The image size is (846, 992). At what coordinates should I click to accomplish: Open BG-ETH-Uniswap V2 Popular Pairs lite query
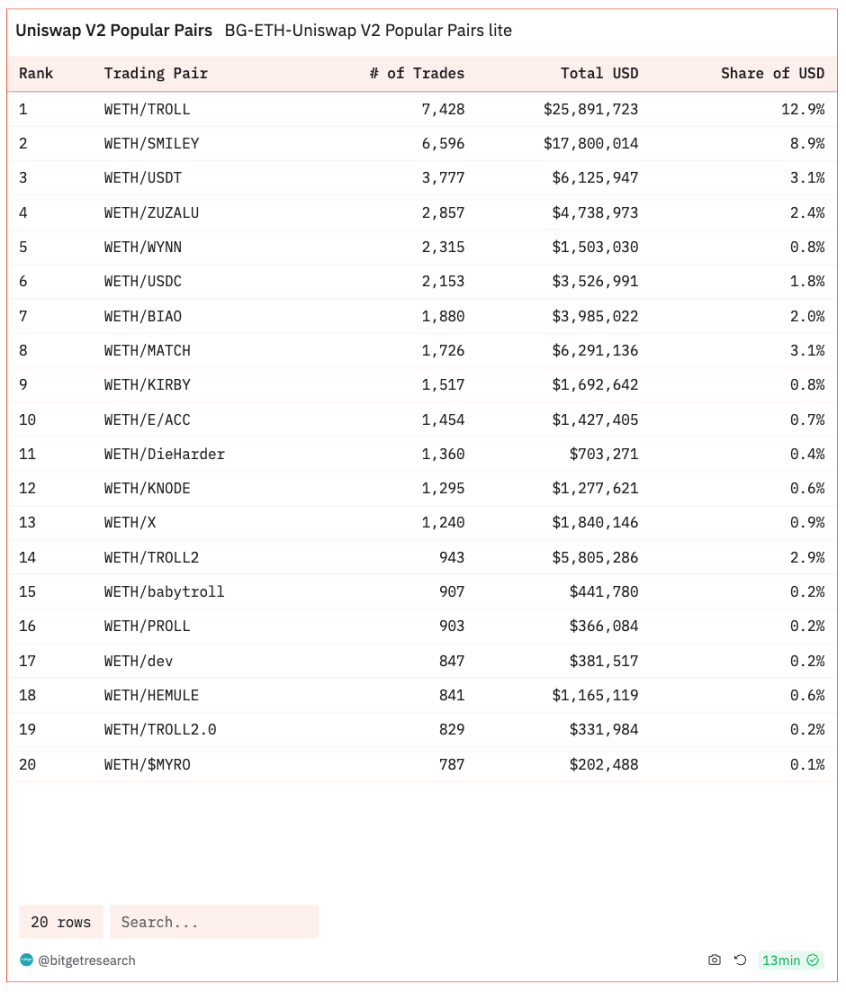[368, 30]
